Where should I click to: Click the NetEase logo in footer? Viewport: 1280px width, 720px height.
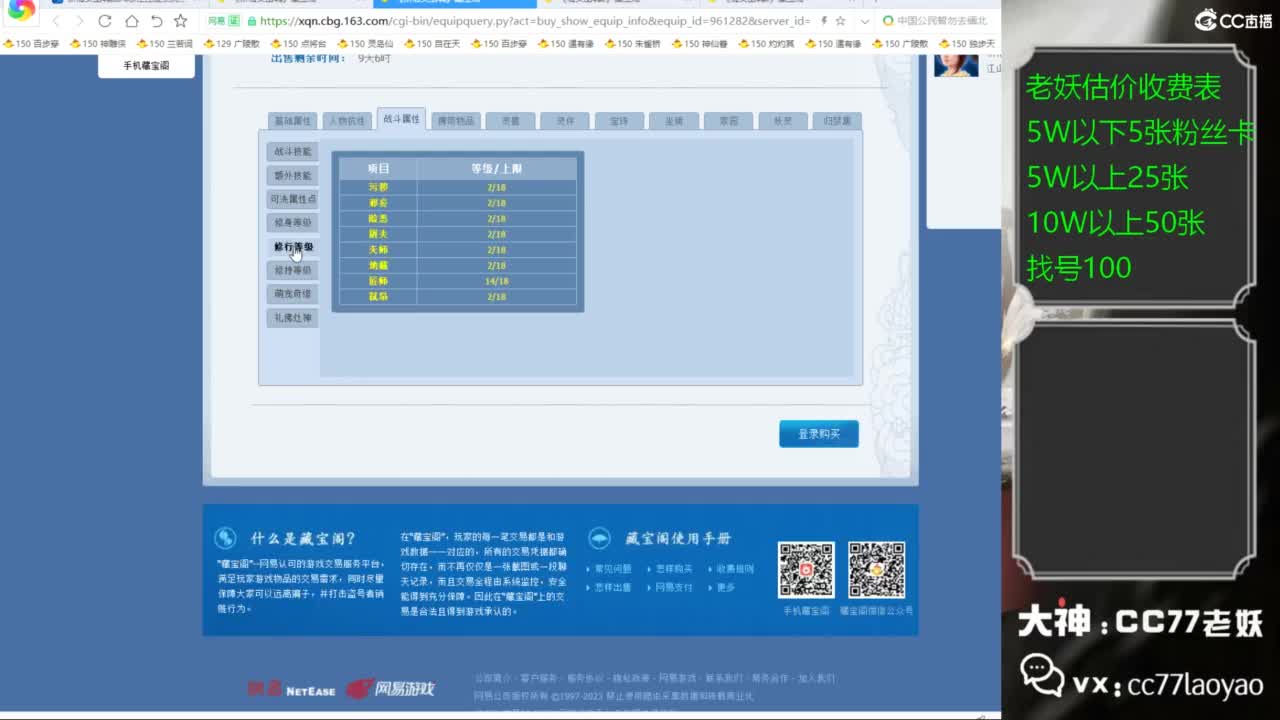click(x=292, y=689)
